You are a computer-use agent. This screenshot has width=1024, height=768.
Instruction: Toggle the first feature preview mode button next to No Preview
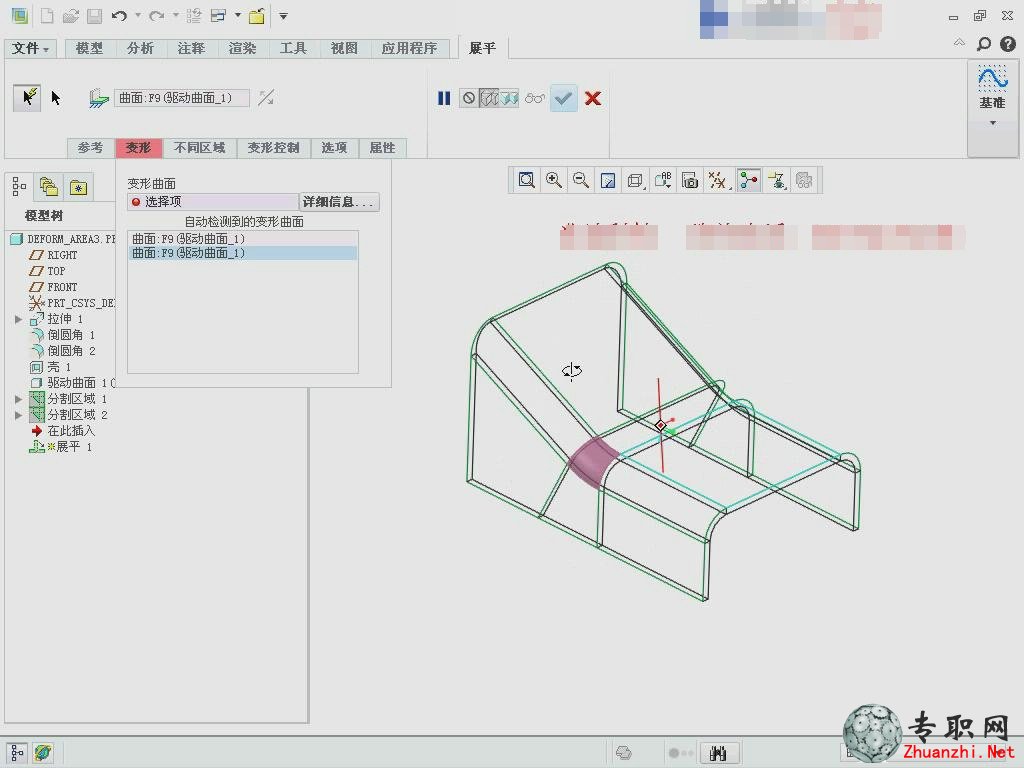489,99
